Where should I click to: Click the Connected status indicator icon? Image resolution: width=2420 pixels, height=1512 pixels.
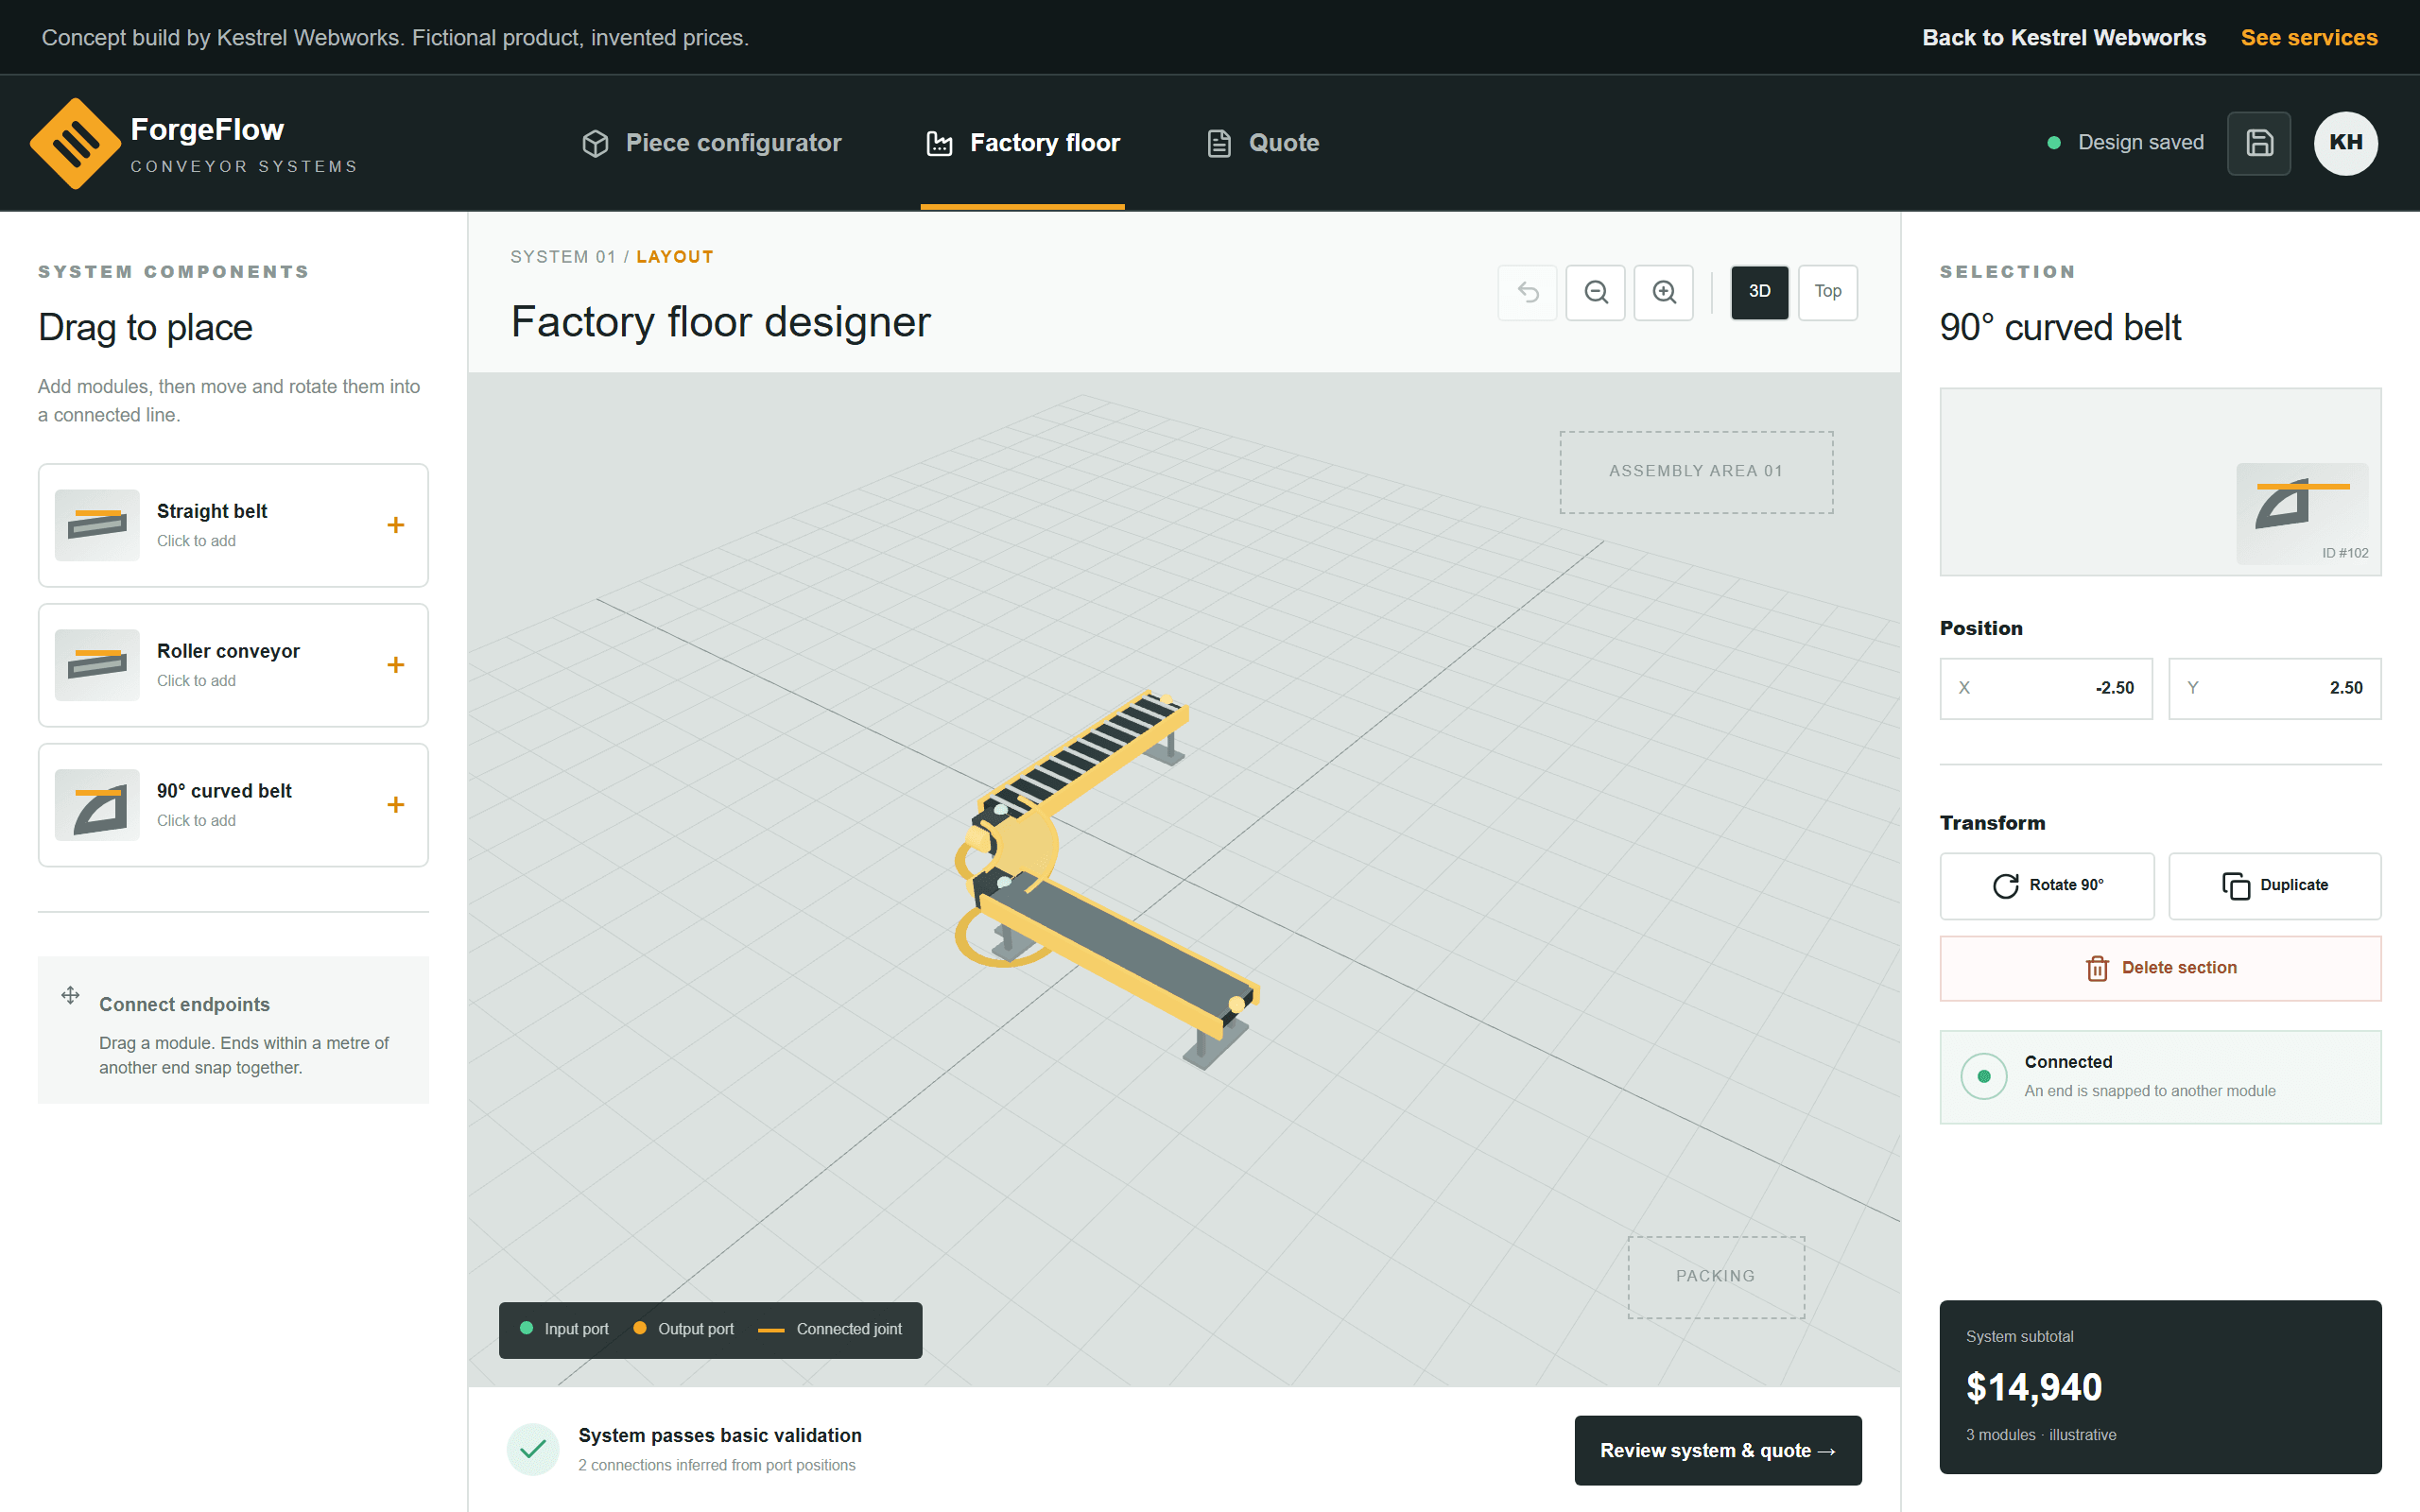click(1984, 1077)
